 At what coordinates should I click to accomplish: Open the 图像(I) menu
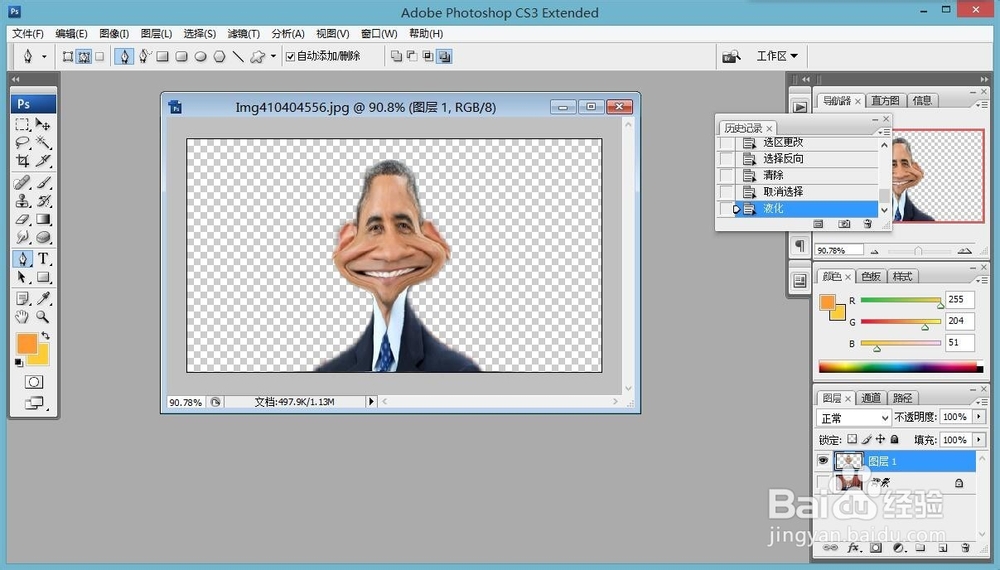click(x=114, y=34)
